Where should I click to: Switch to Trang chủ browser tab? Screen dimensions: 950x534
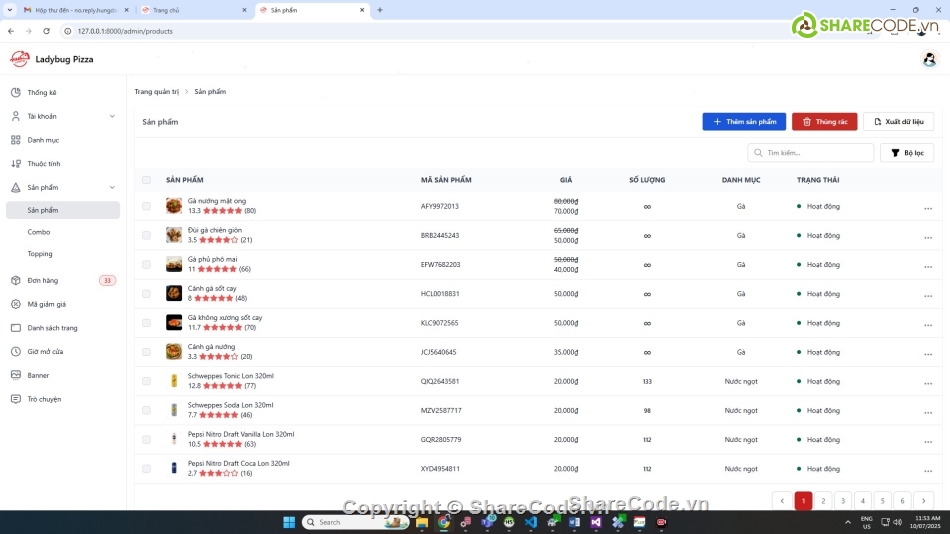[x=194, y=10]
